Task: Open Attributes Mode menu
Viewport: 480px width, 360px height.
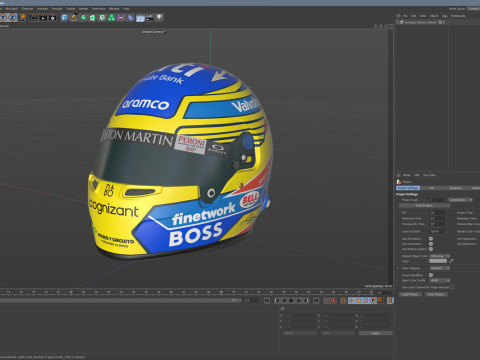Action: (407, 175)
